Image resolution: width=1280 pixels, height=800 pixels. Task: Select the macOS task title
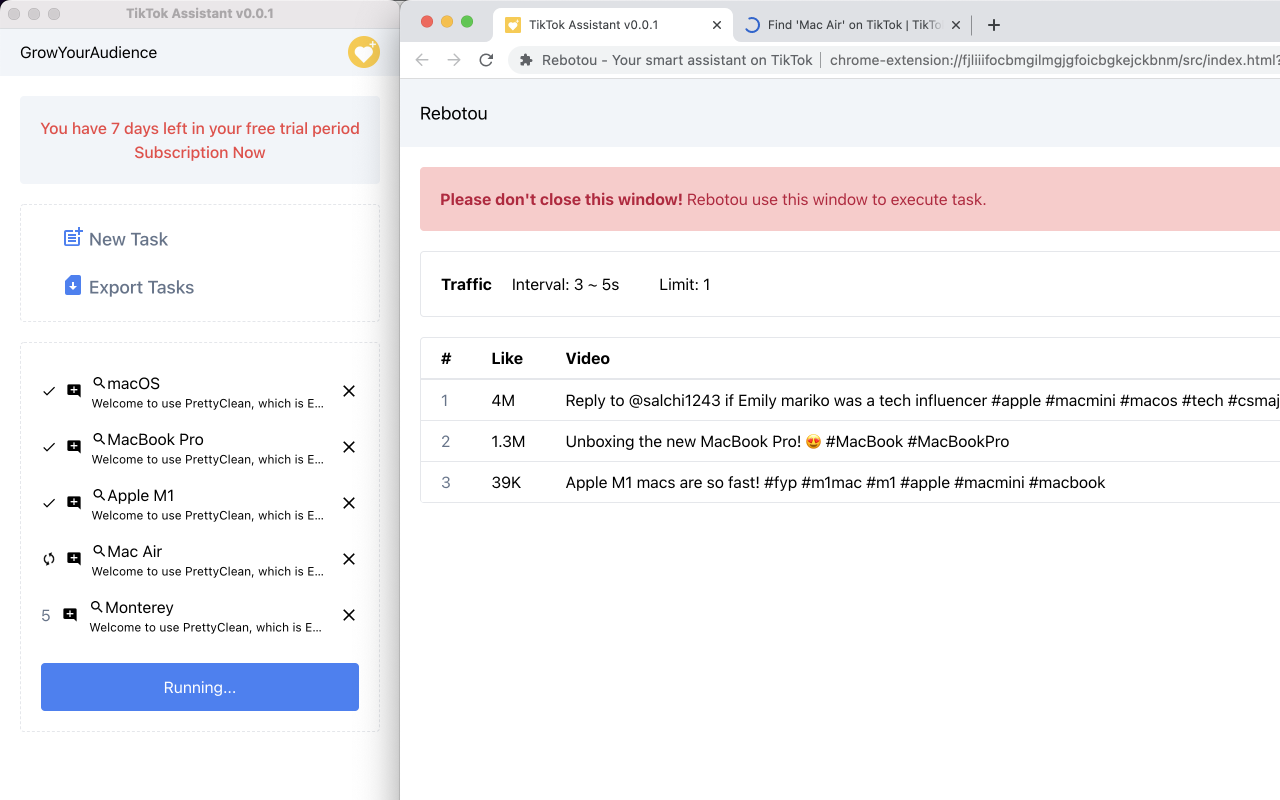(133, 383)
